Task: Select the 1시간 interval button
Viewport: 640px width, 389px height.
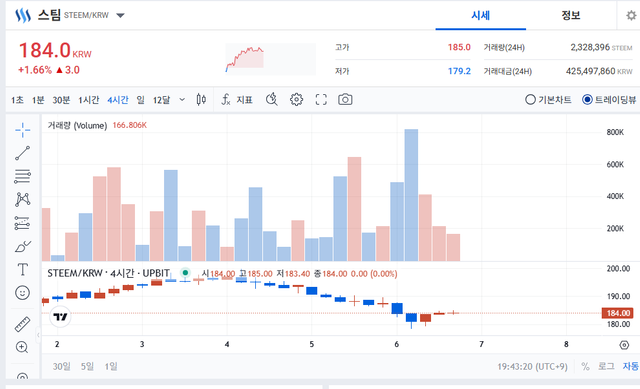Action: click(x=89, y=100)
